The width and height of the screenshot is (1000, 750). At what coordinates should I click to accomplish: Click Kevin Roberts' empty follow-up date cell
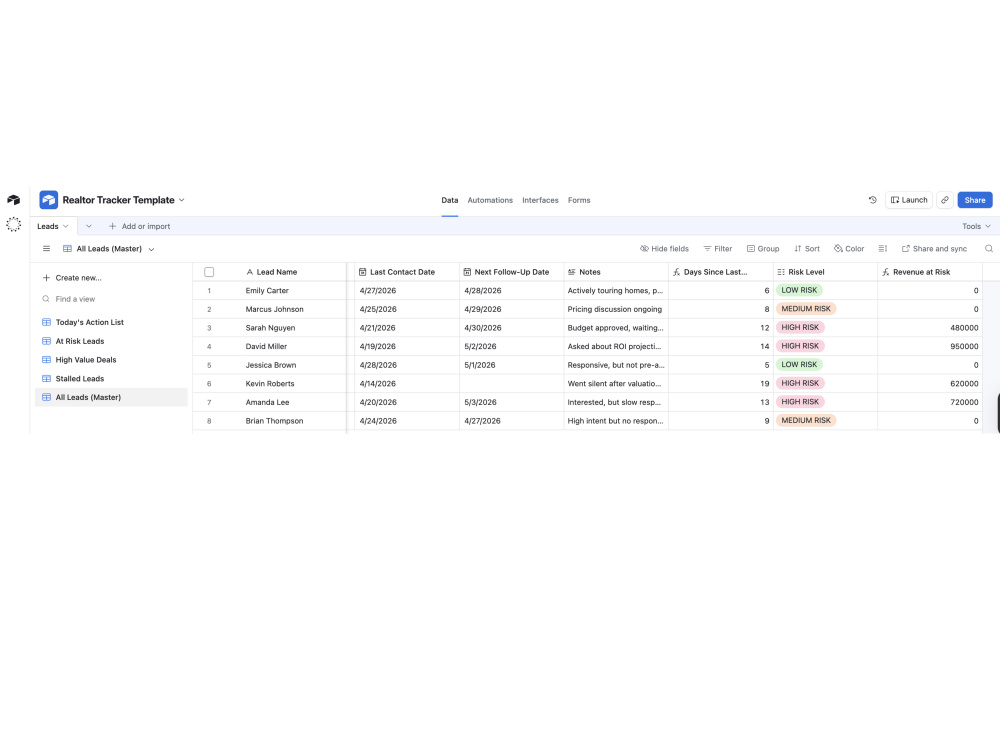(x=511, y=384)
